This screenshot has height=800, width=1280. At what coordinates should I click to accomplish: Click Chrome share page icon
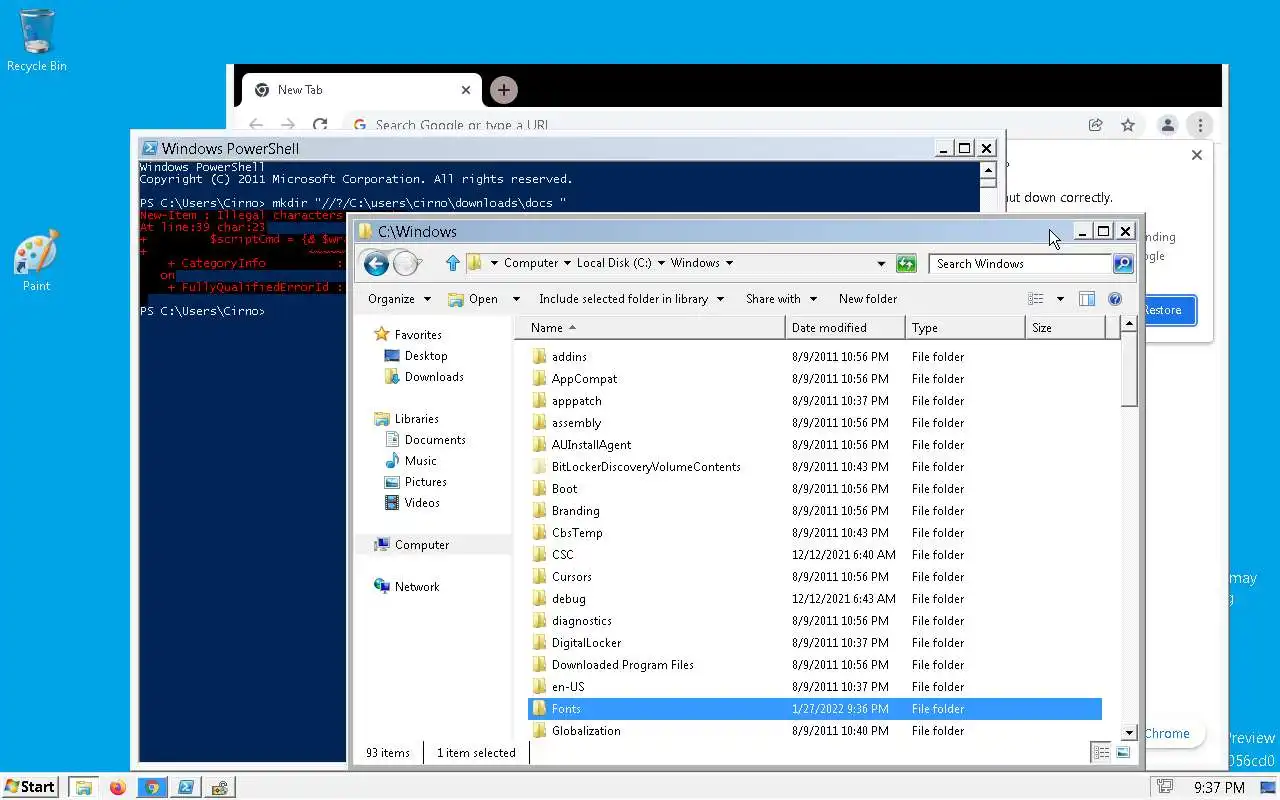1096,125
